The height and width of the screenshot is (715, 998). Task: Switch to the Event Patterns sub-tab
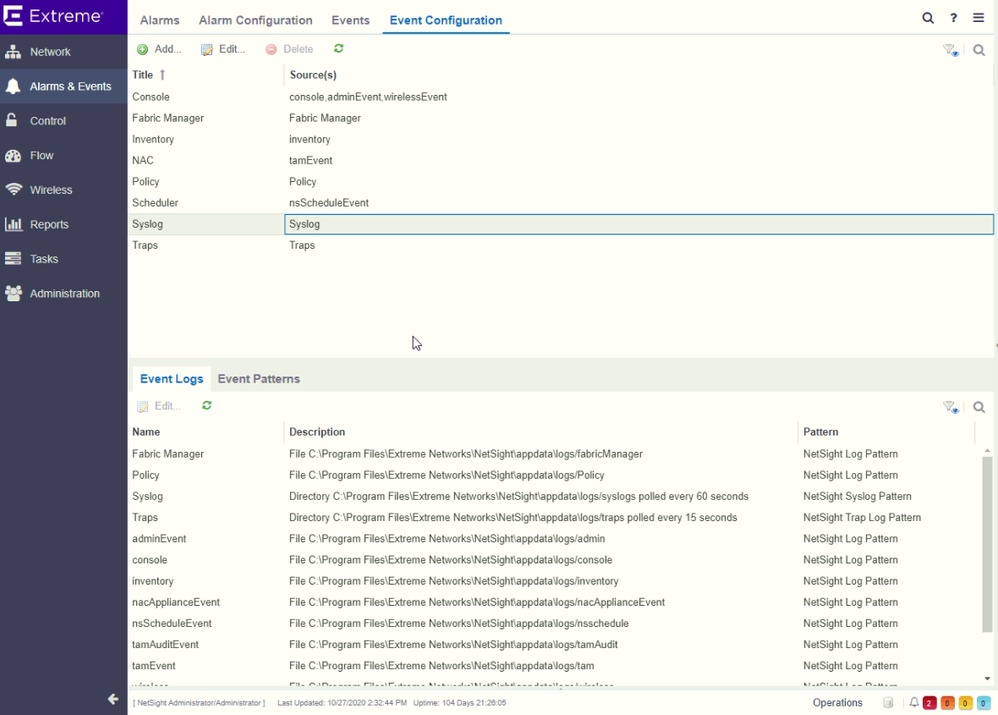click(258, 379)
